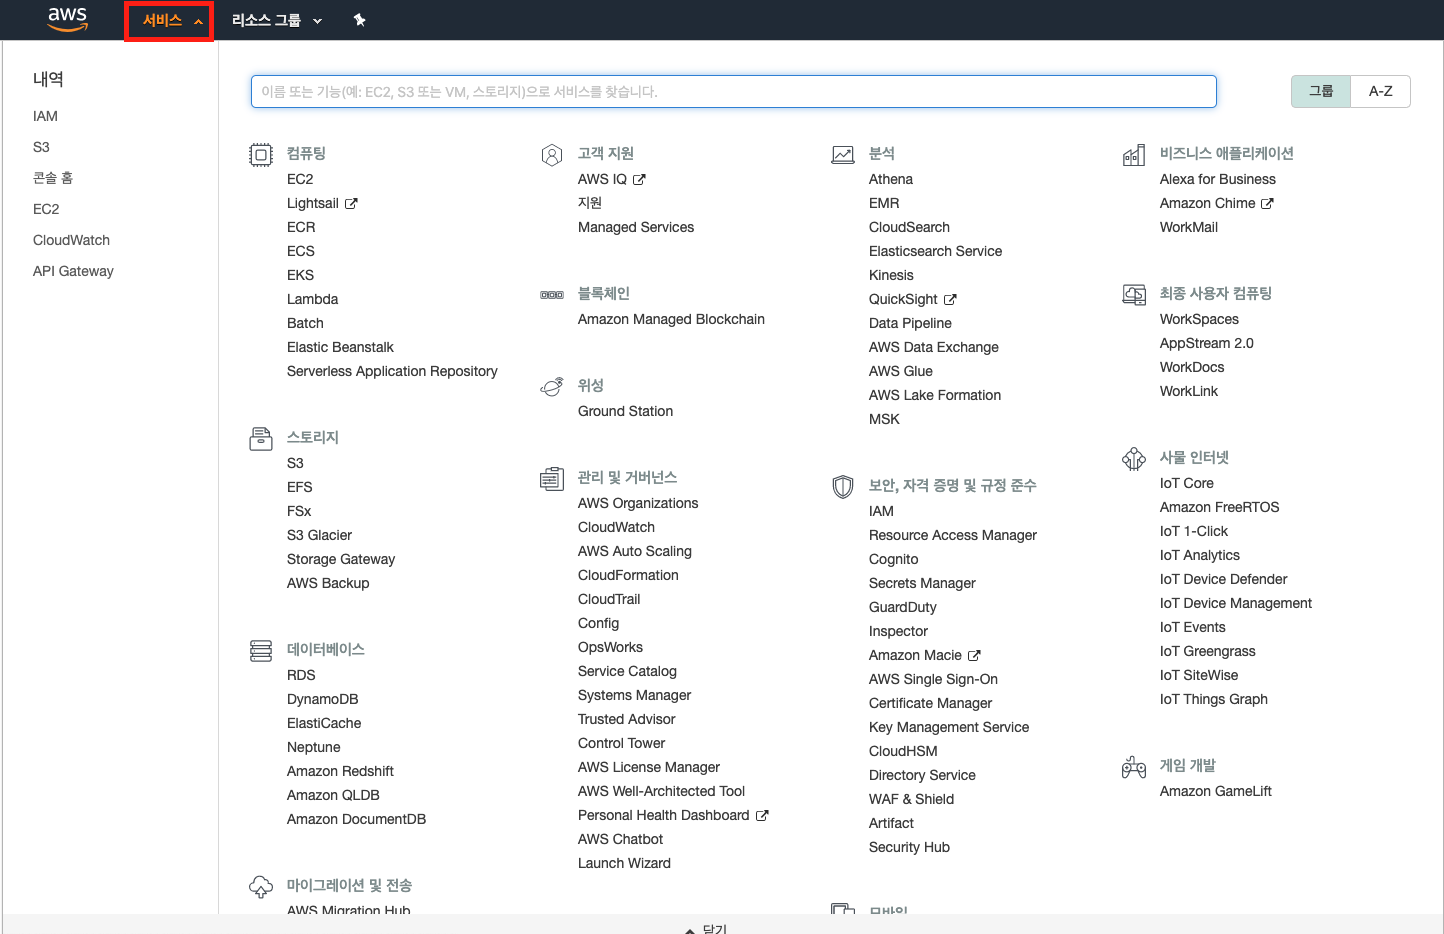Click the 컴퓨팅 (Compute) category icon
Screen dimensions: 1444x934
[x=260, y=154]
